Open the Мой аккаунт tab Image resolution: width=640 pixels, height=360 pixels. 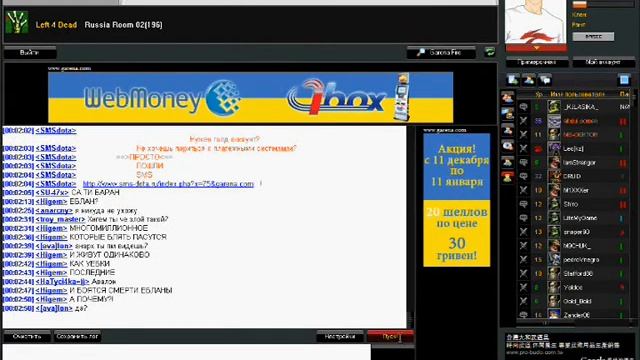[604, 62]
